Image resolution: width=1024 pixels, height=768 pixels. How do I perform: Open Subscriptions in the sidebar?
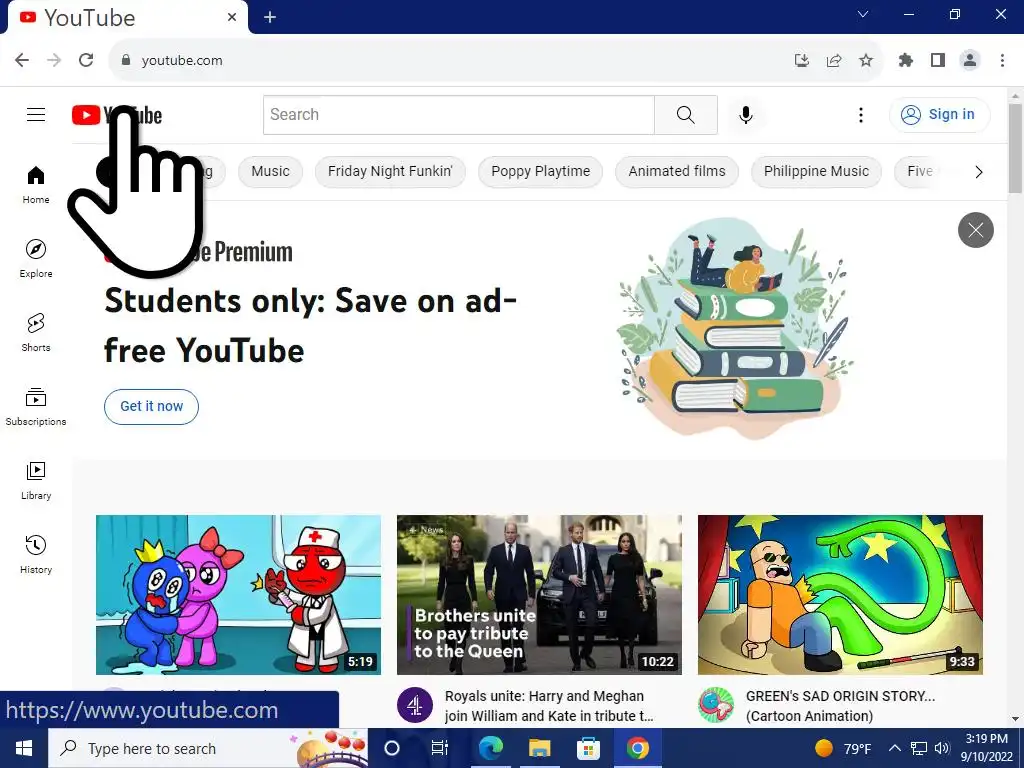(x=36, y=406)
